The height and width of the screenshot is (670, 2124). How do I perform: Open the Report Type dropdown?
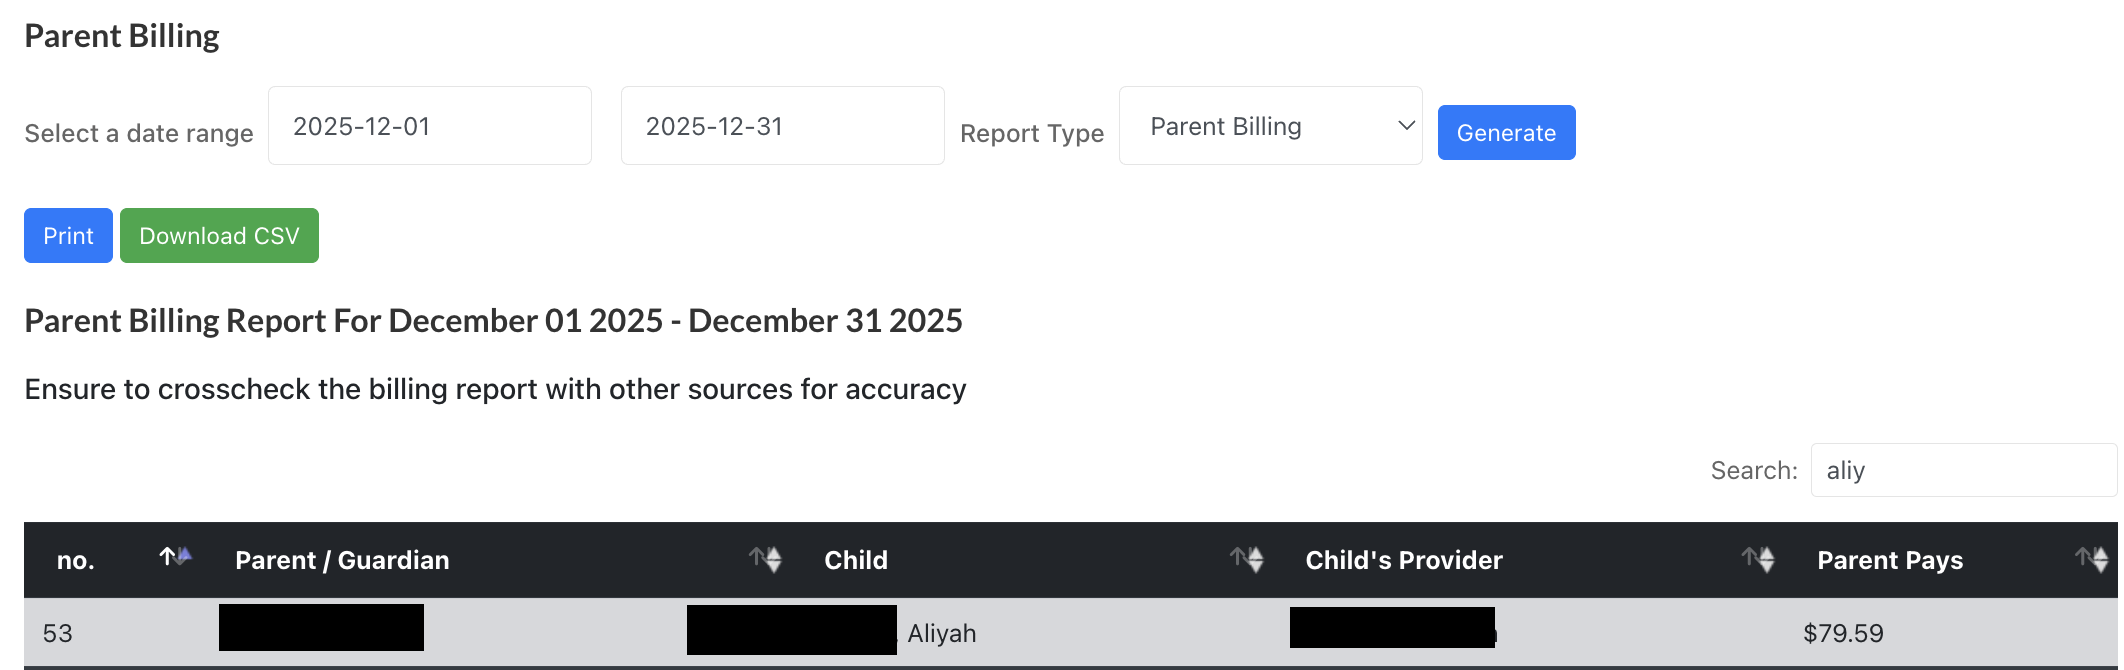pyautogui.click(x=1270, y=127)
